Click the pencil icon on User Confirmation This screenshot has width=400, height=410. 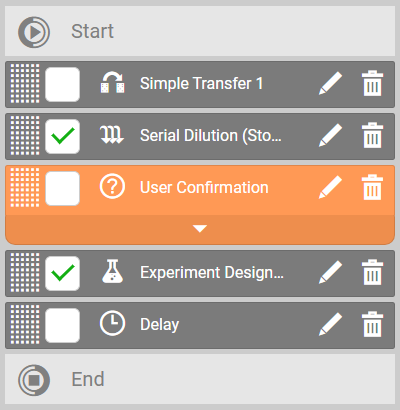330,187
